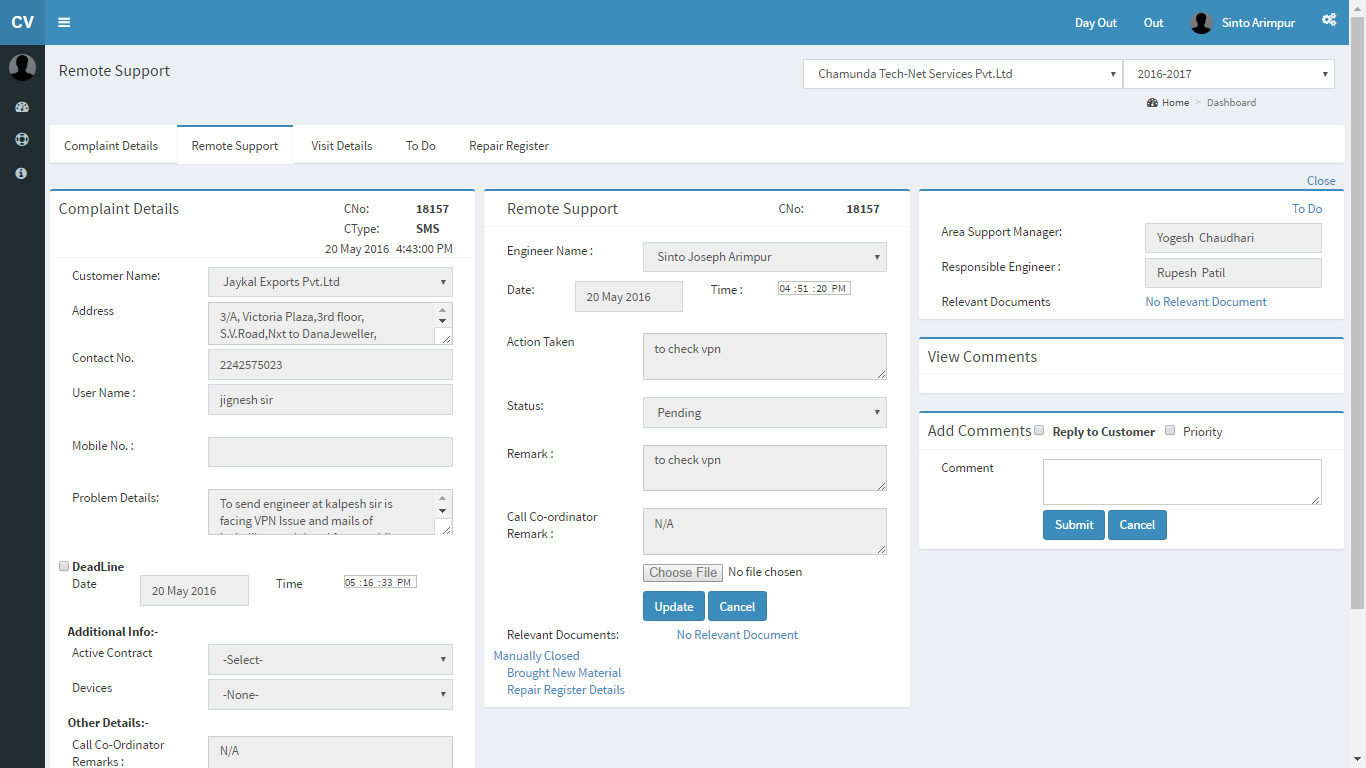Open the Engineer Name dropdown
Image resolution: width=1366 pixels, height=768 pixels.
pos(764,257)
